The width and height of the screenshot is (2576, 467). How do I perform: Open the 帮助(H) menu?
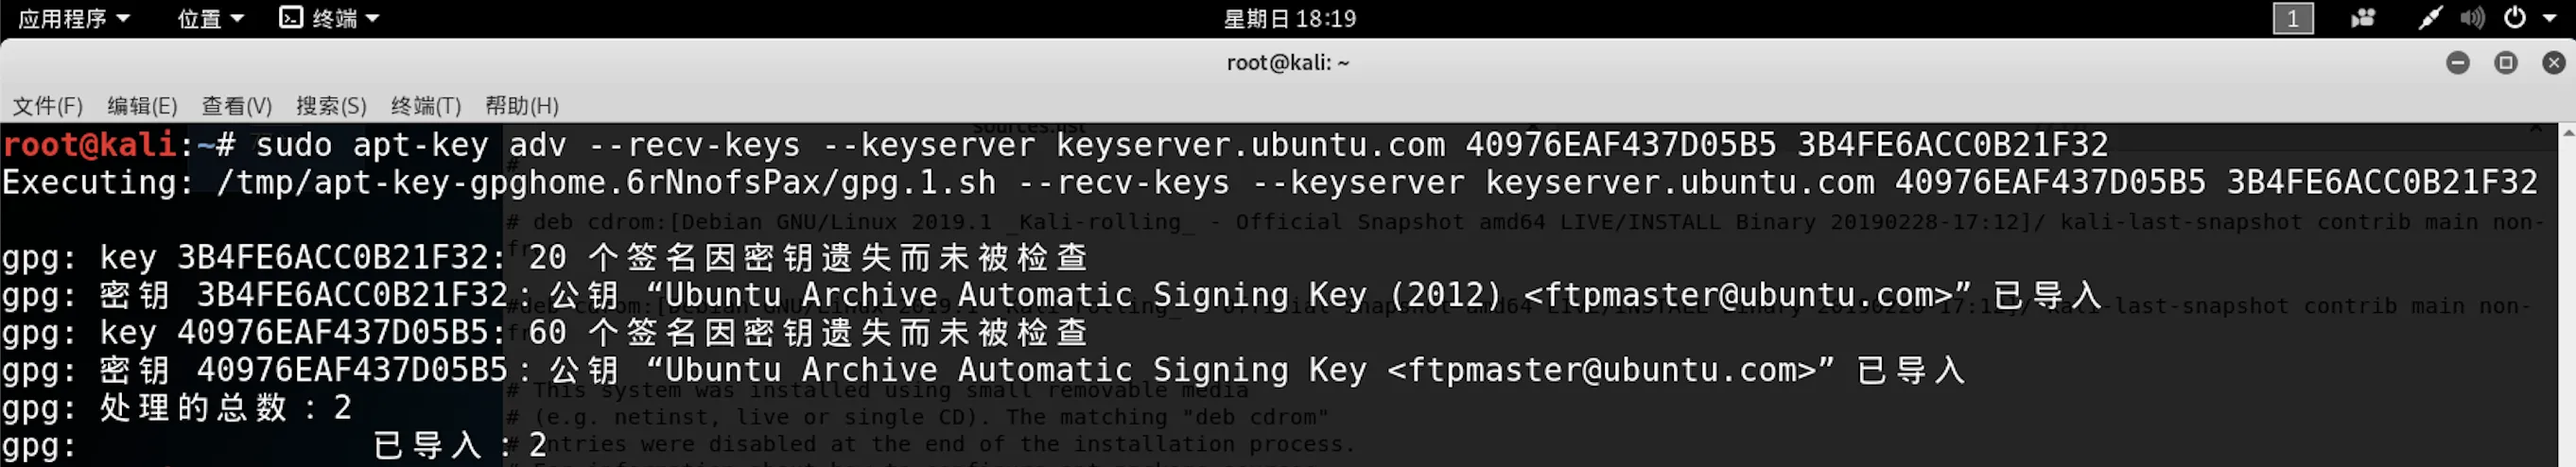pyautogui.click(x=522, y=105)
